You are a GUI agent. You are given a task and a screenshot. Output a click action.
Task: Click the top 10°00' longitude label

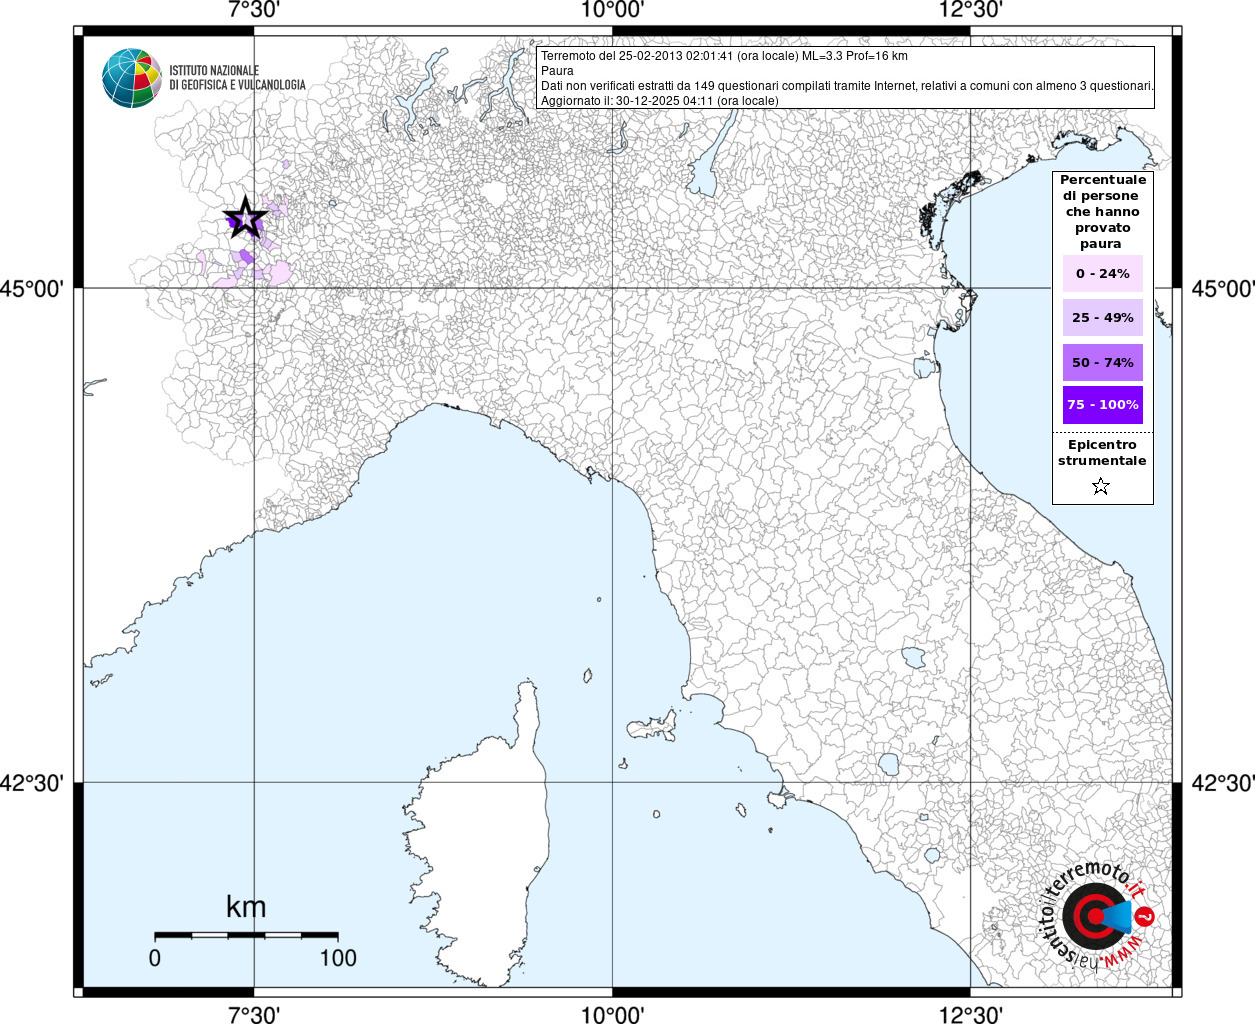click(x=612, y=10)
